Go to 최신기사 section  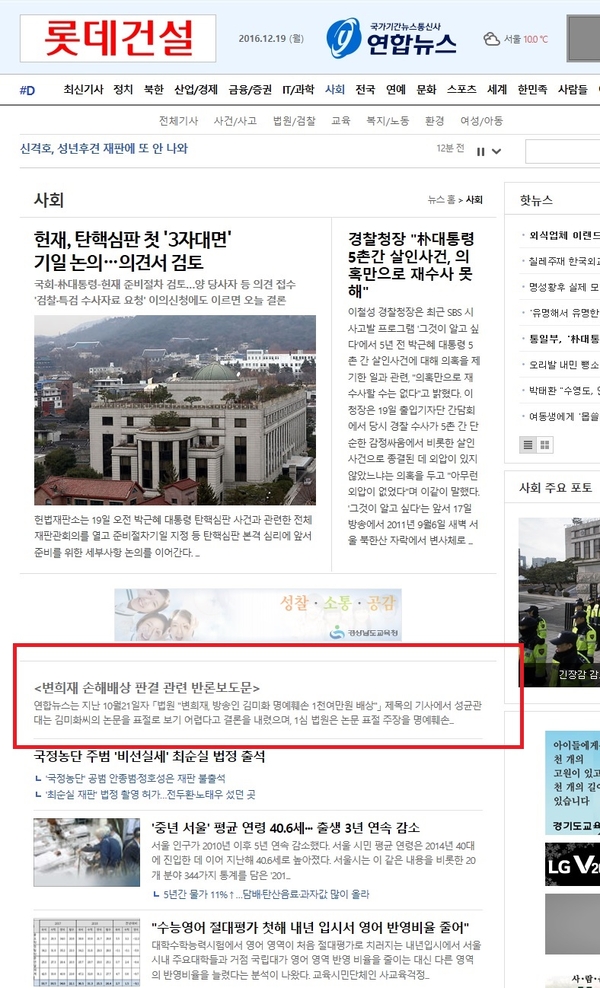[83, 89]
